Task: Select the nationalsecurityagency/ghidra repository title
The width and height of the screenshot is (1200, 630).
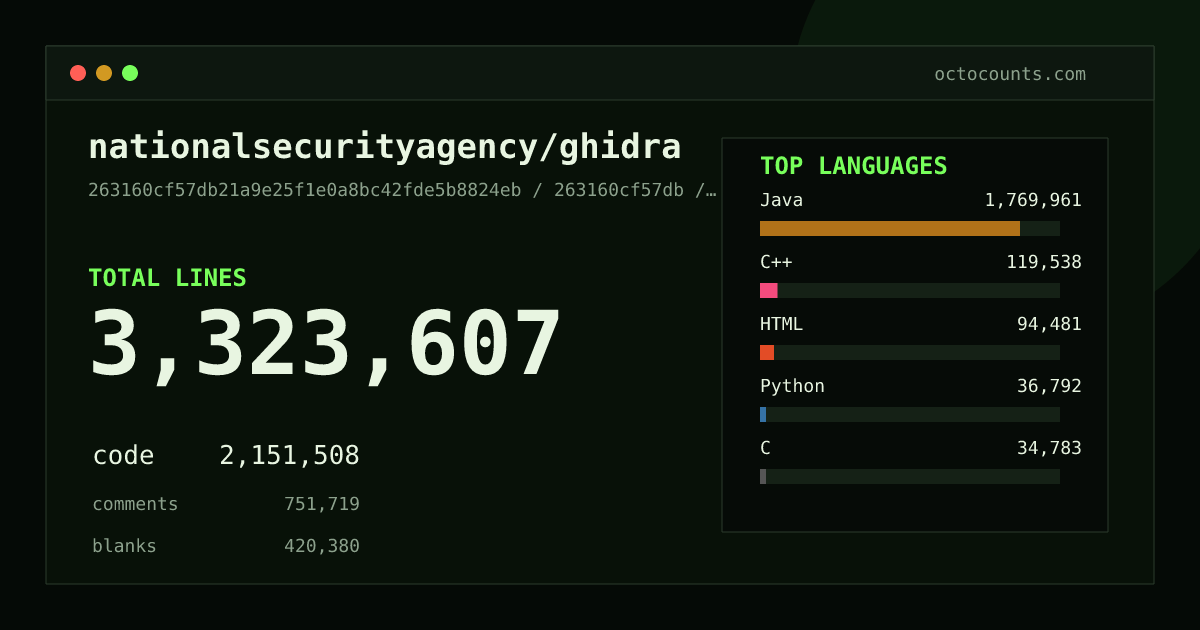Action: pos(385,147)
